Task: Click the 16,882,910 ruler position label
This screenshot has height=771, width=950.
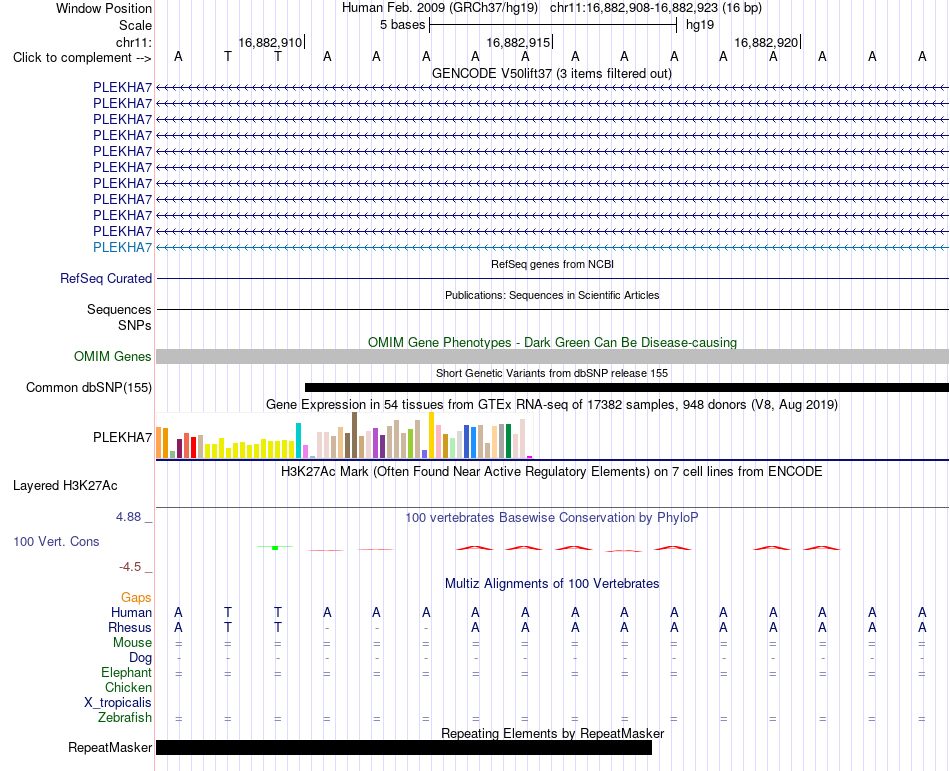Action: coord(270,42)
